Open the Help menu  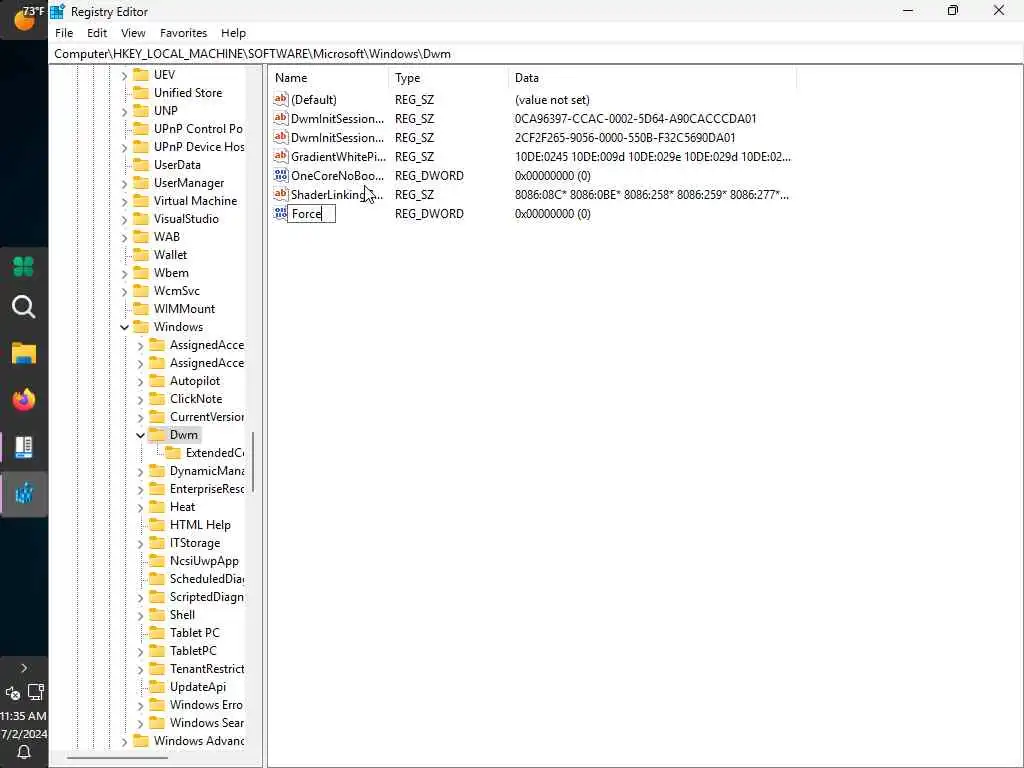click(233, 33)
